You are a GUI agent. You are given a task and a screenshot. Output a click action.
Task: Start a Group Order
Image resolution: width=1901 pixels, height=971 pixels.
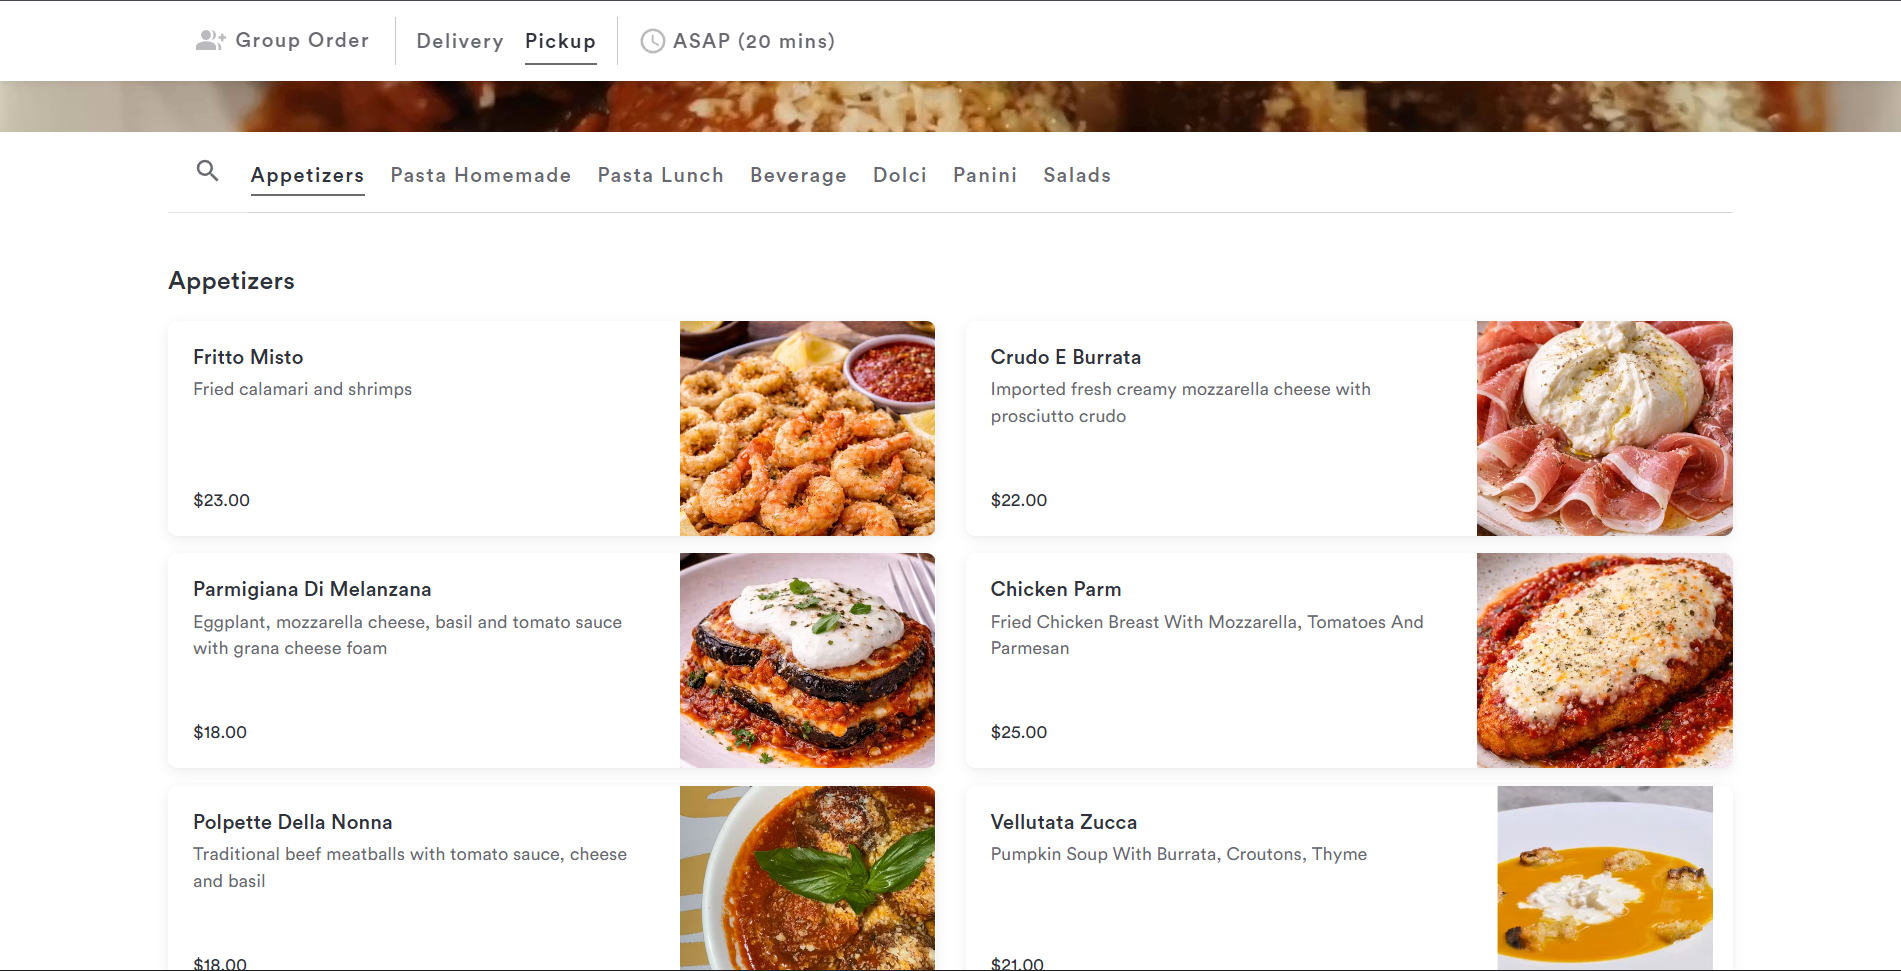pos(283,40)
